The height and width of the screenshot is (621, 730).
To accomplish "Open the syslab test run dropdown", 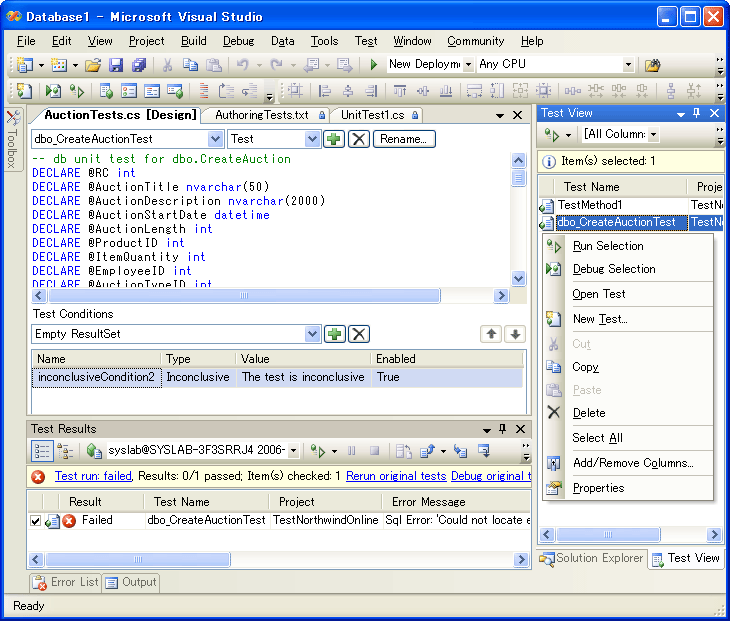I will tap(293, 450).
